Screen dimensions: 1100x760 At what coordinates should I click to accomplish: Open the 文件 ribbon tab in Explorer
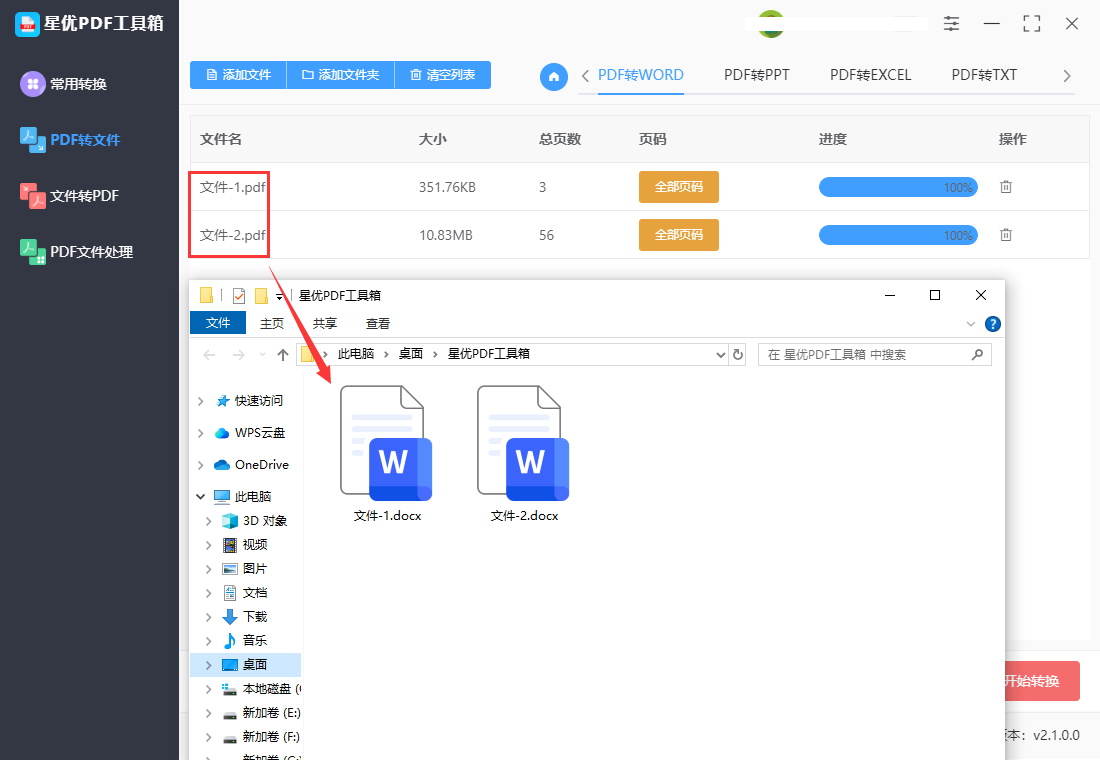click(218, 323)
